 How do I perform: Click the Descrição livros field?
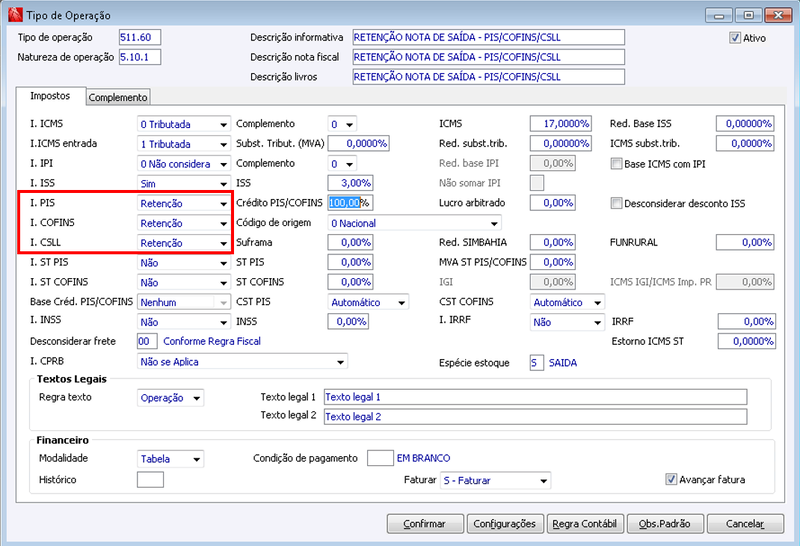488,77
